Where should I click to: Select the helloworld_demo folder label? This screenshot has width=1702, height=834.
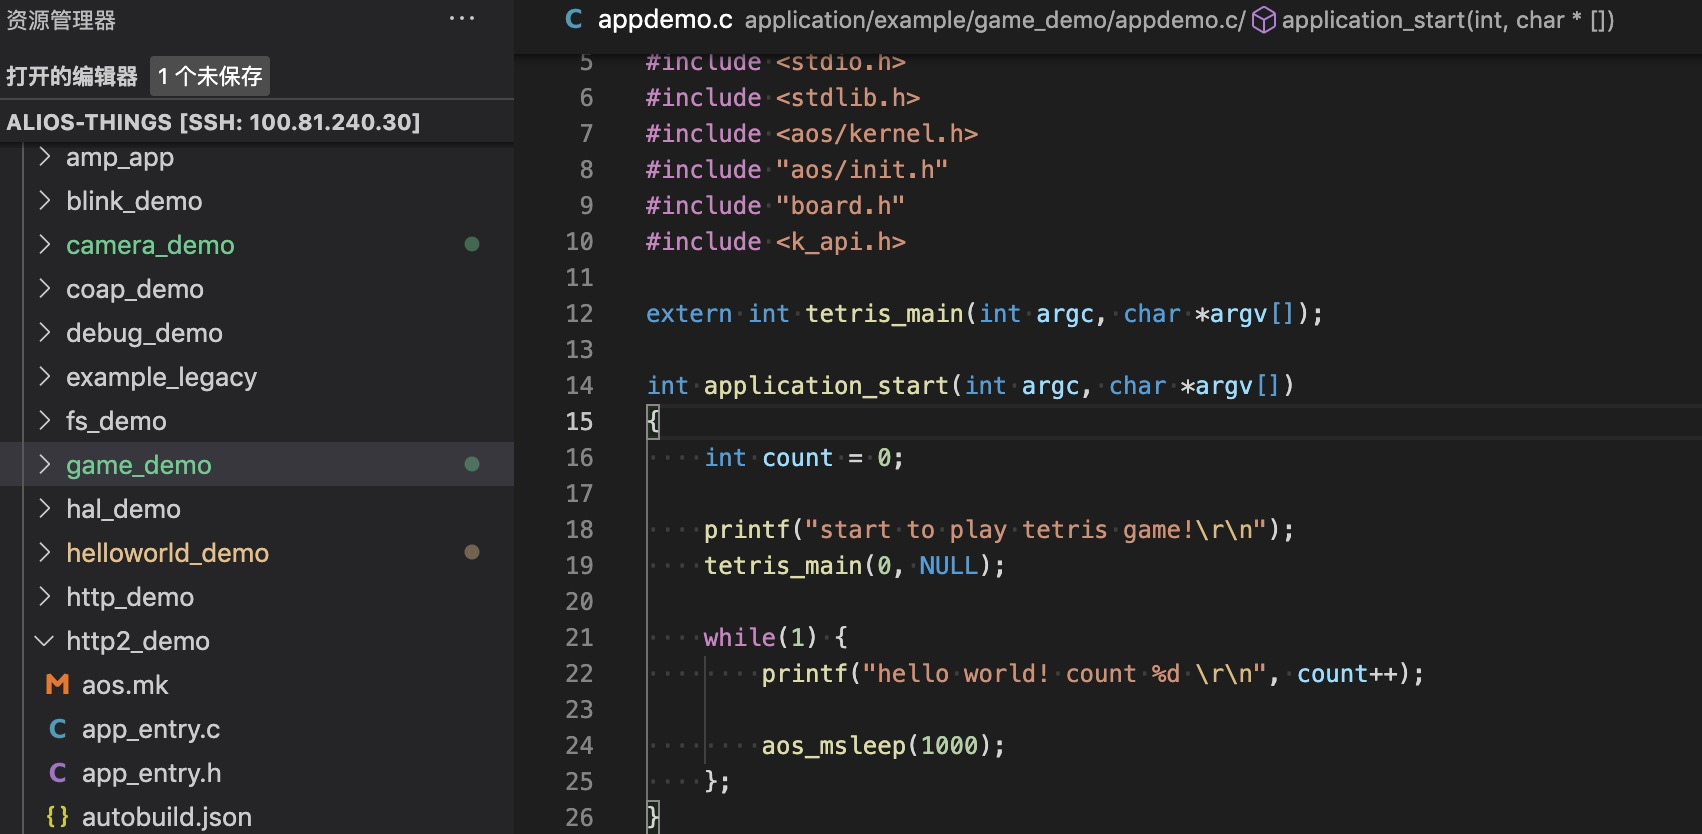[x=168, y=553]
